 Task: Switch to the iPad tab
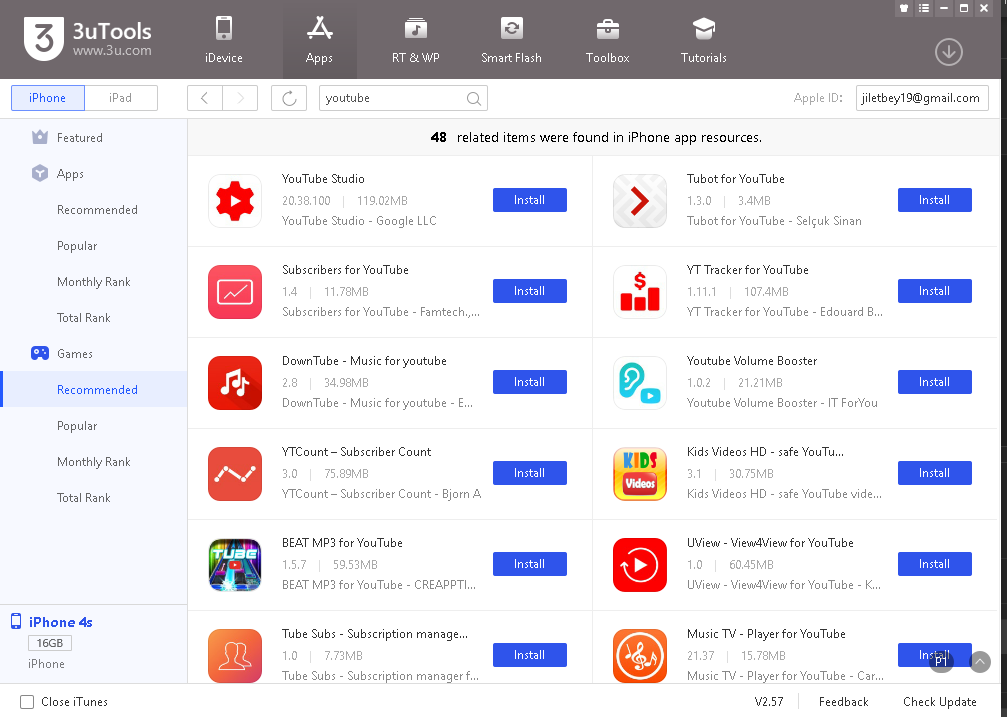coord(121,98)
